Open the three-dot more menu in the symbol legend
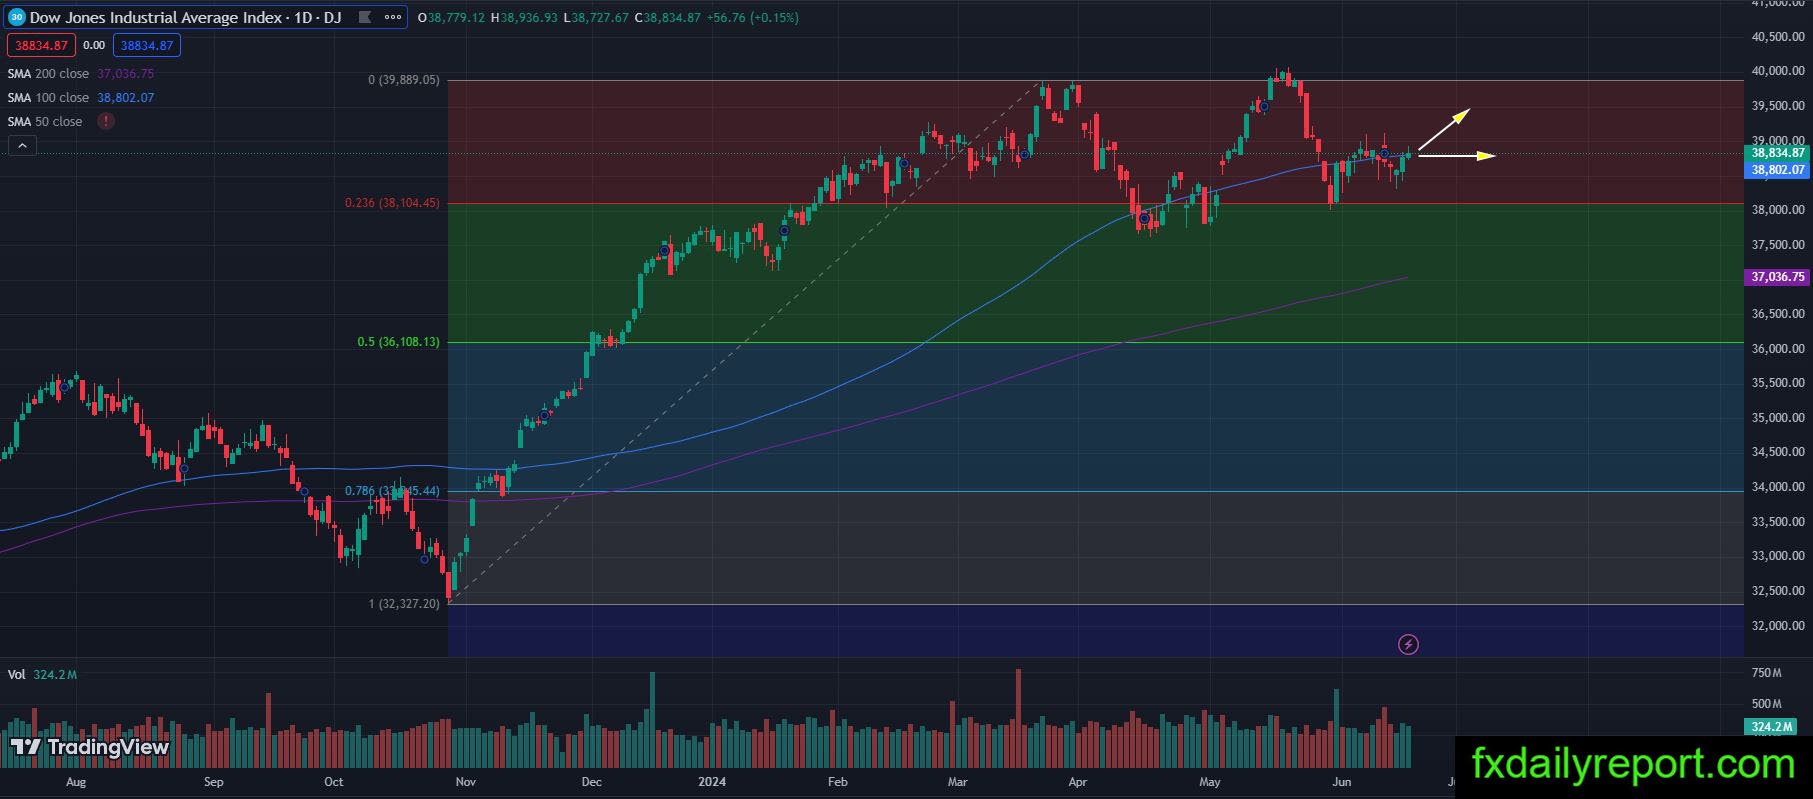This screenshot has width=1813, height=799. (394, 17)
